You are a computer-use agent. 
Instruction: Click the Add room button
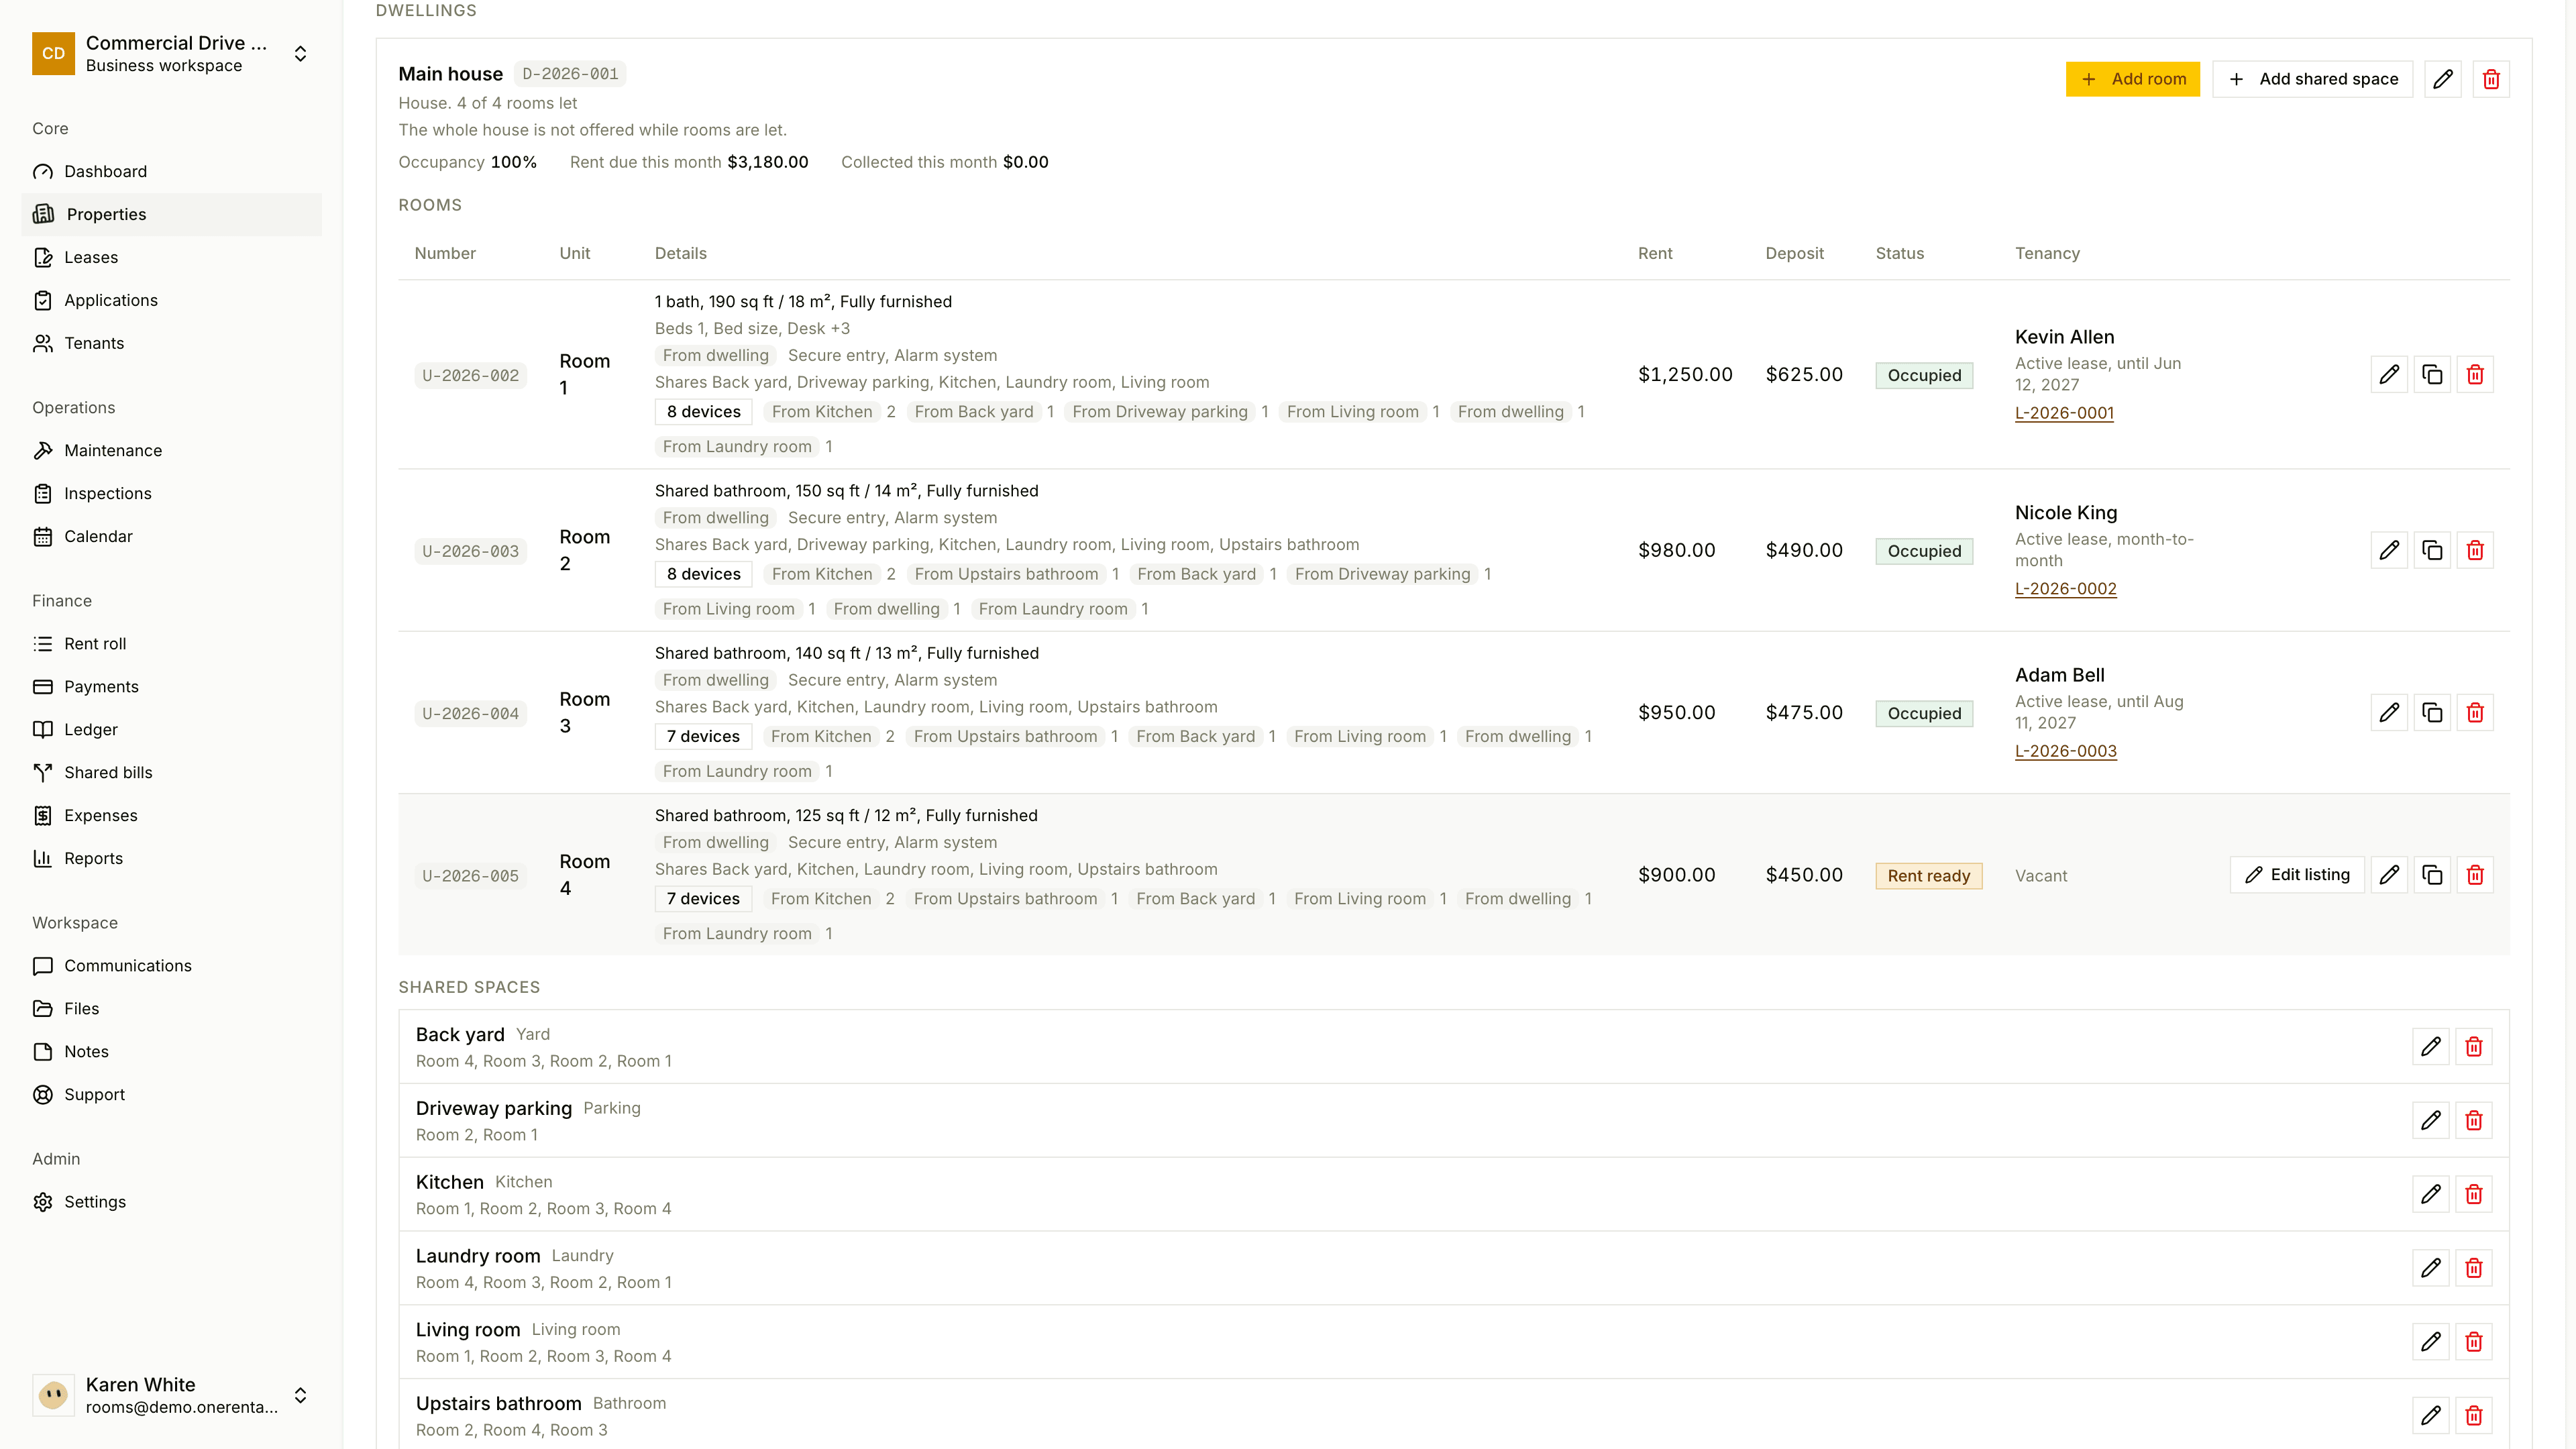[2132, 79]
